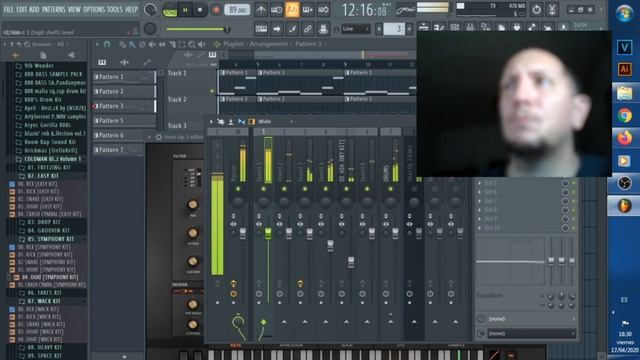Stop playback with the stop button
Image resolution: width=640 pixels, height=360 pixels.
tap(200, 10)
